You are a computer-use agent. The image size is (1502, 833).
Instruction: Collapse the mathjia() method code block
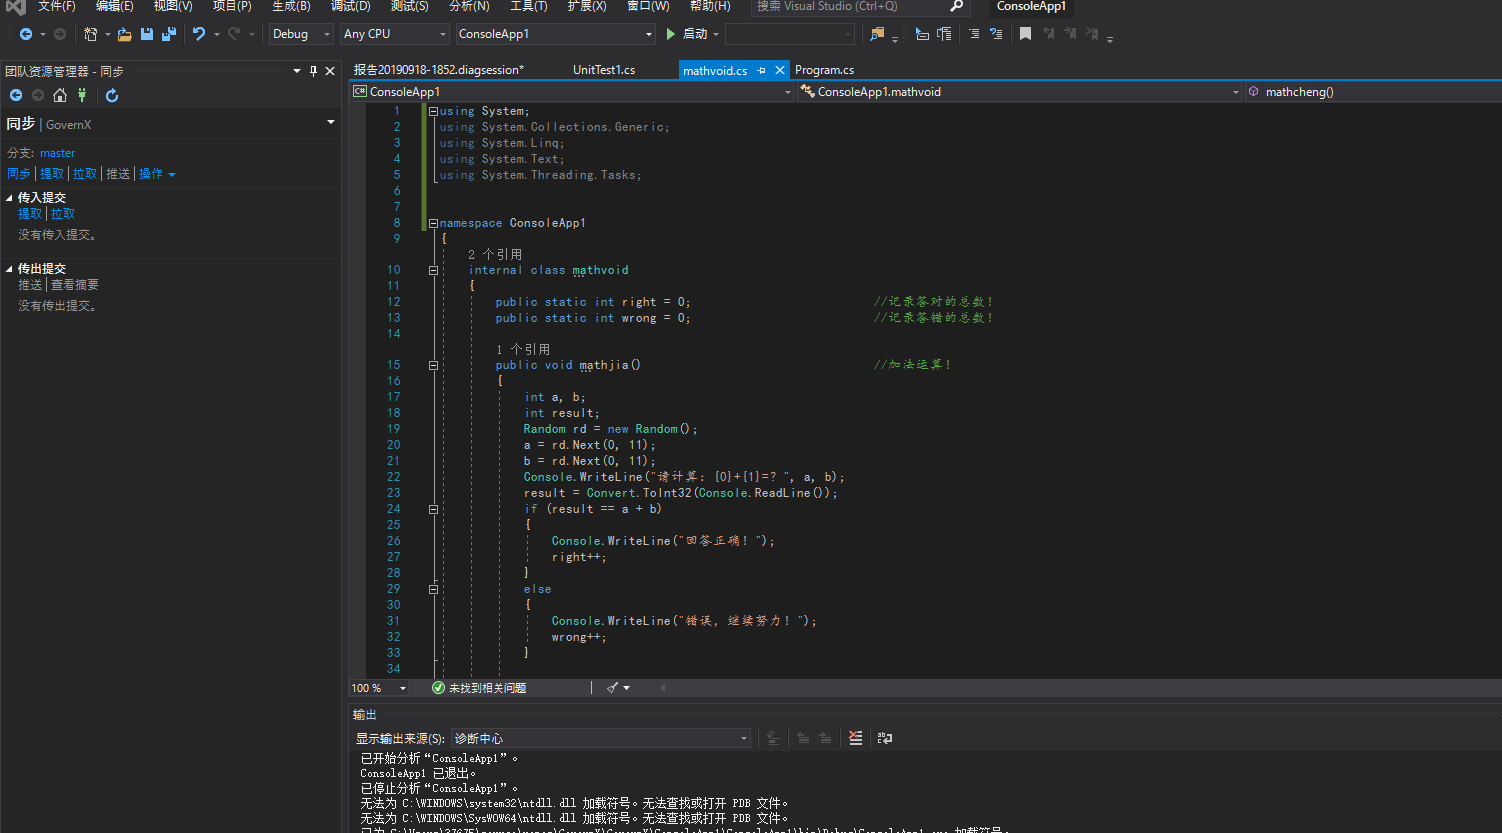tap(433, 365)
